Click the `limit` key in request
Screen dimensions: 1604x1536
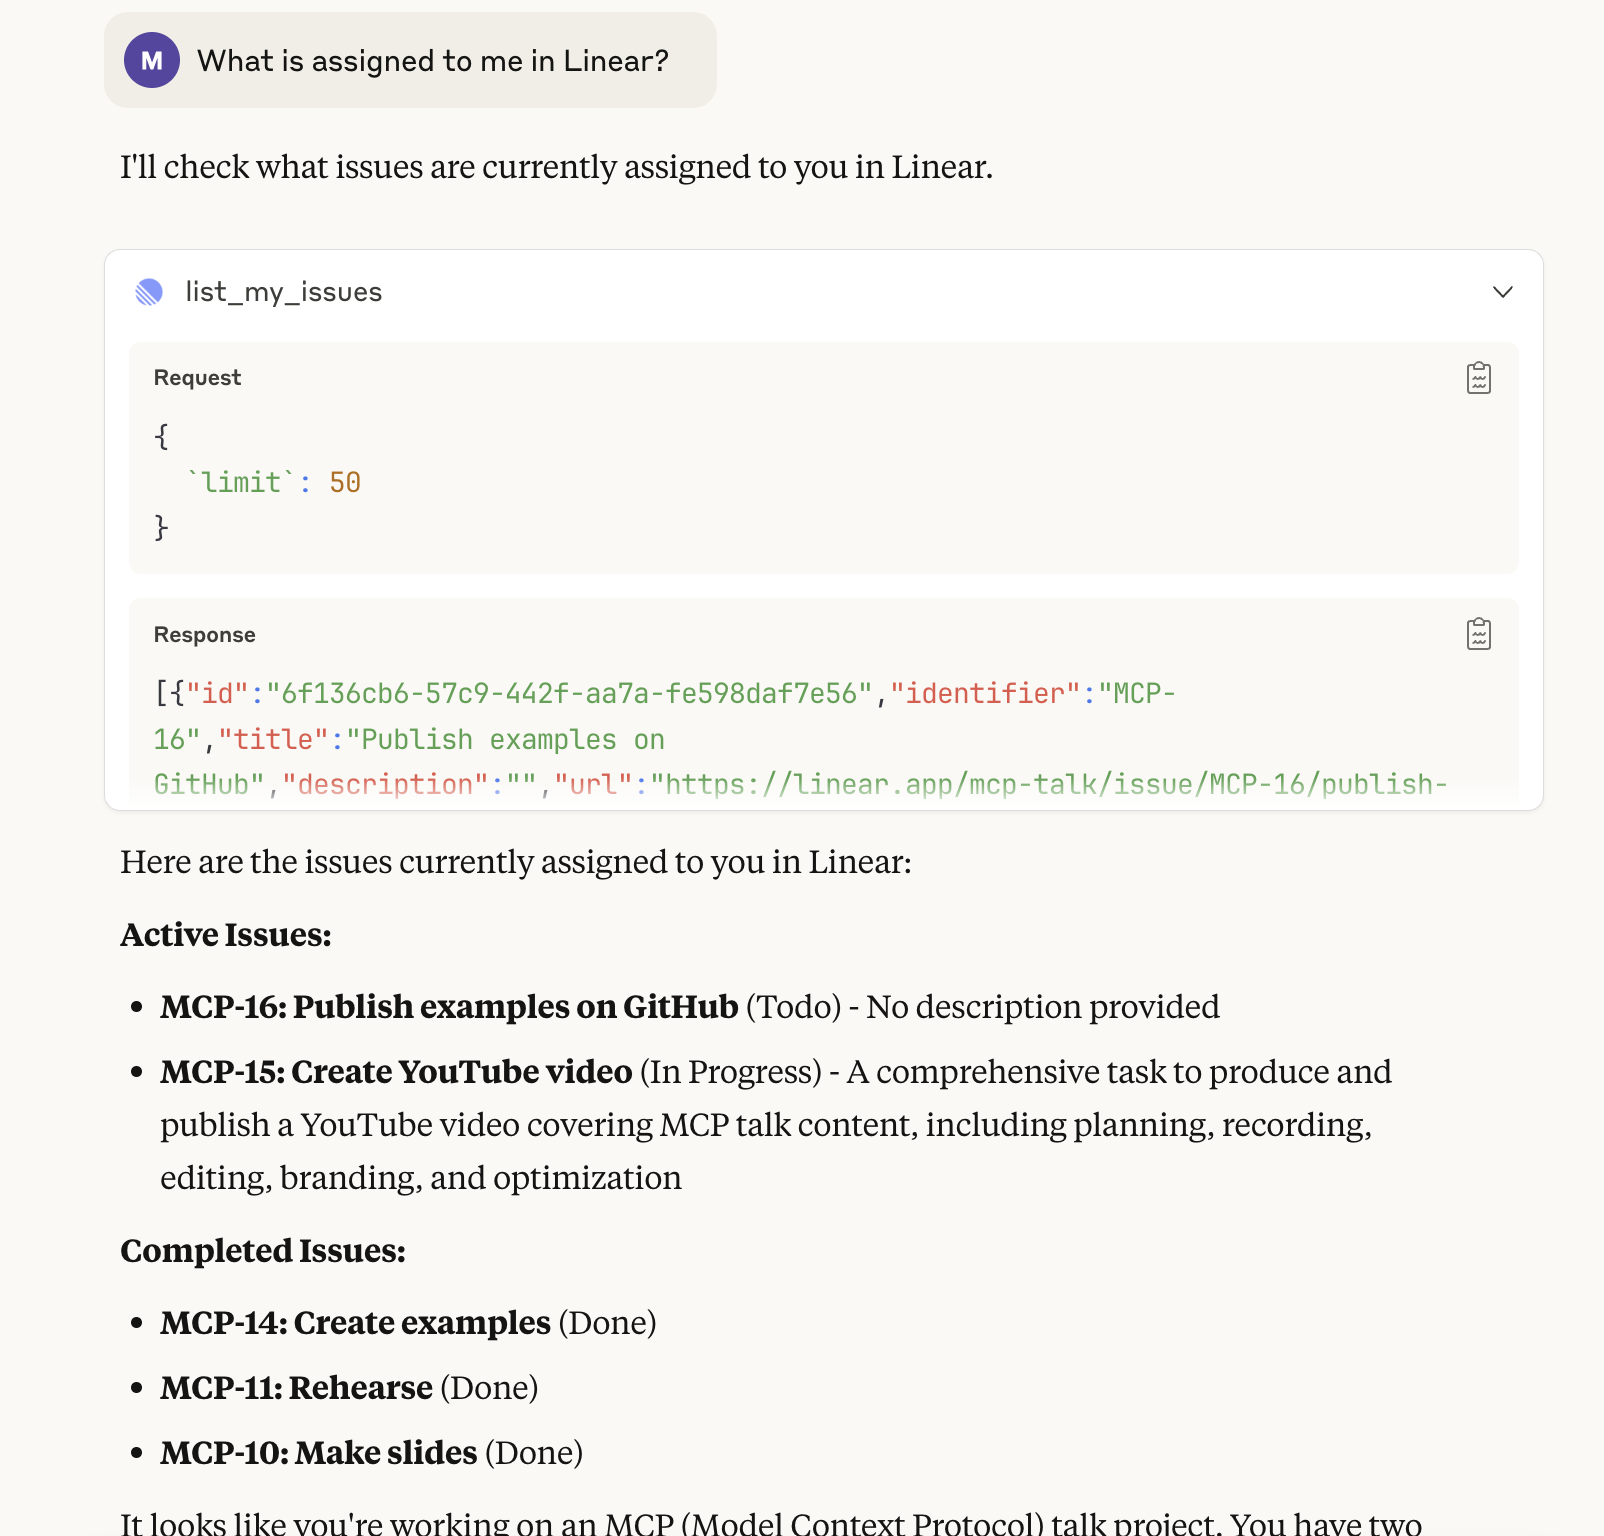coord(241,482)
